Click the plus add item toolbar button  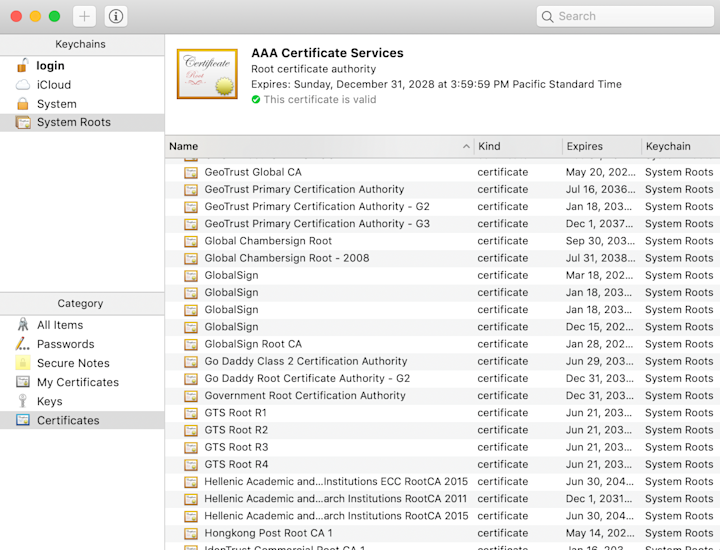[84, 17]
